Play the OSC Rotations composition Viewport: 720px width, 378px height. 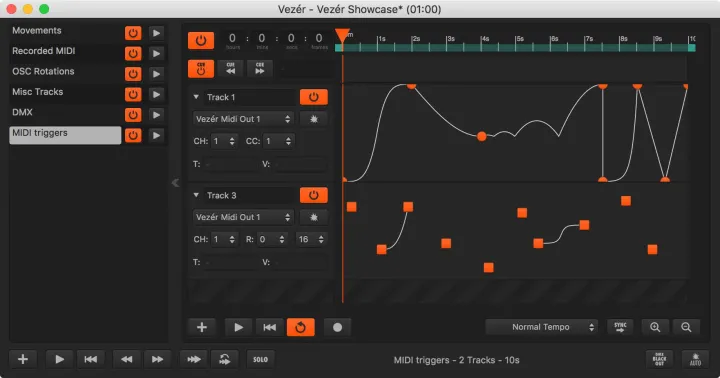(x=157, y=74)
